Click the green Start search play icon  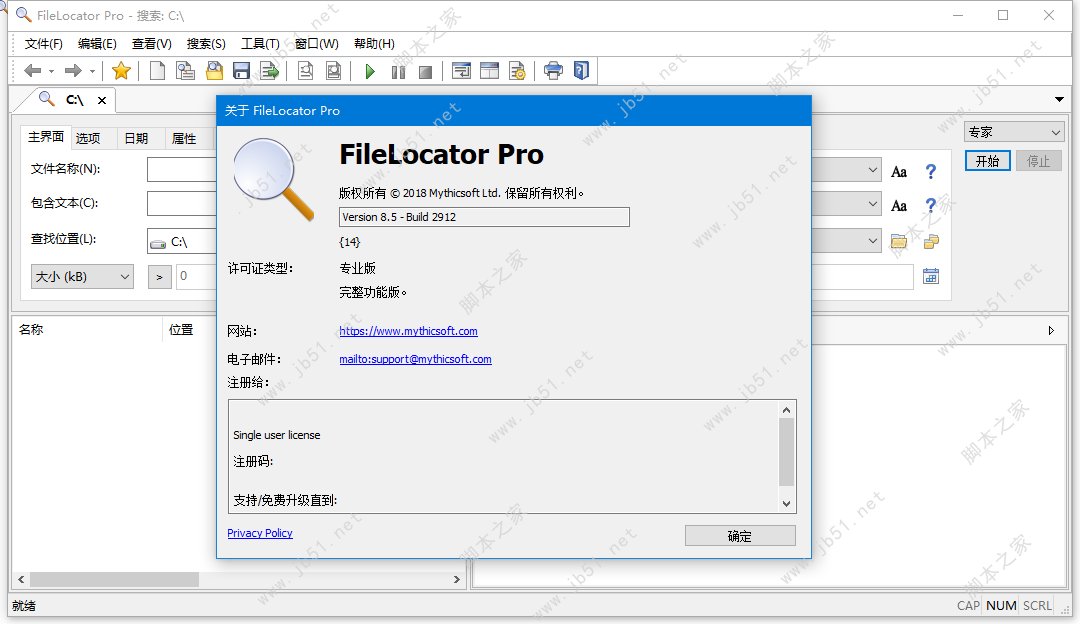tap(370, 71)
